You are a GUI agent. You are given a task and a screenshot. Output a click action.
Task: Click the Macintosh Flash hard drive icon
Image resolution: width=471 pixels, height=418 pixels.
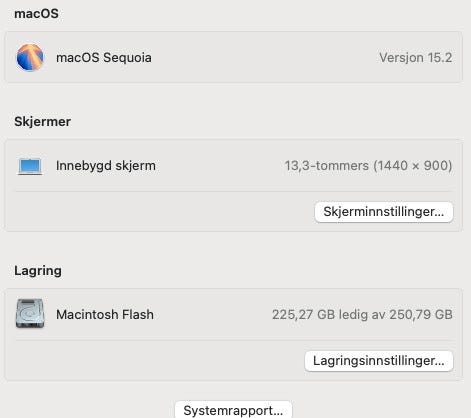30,313
